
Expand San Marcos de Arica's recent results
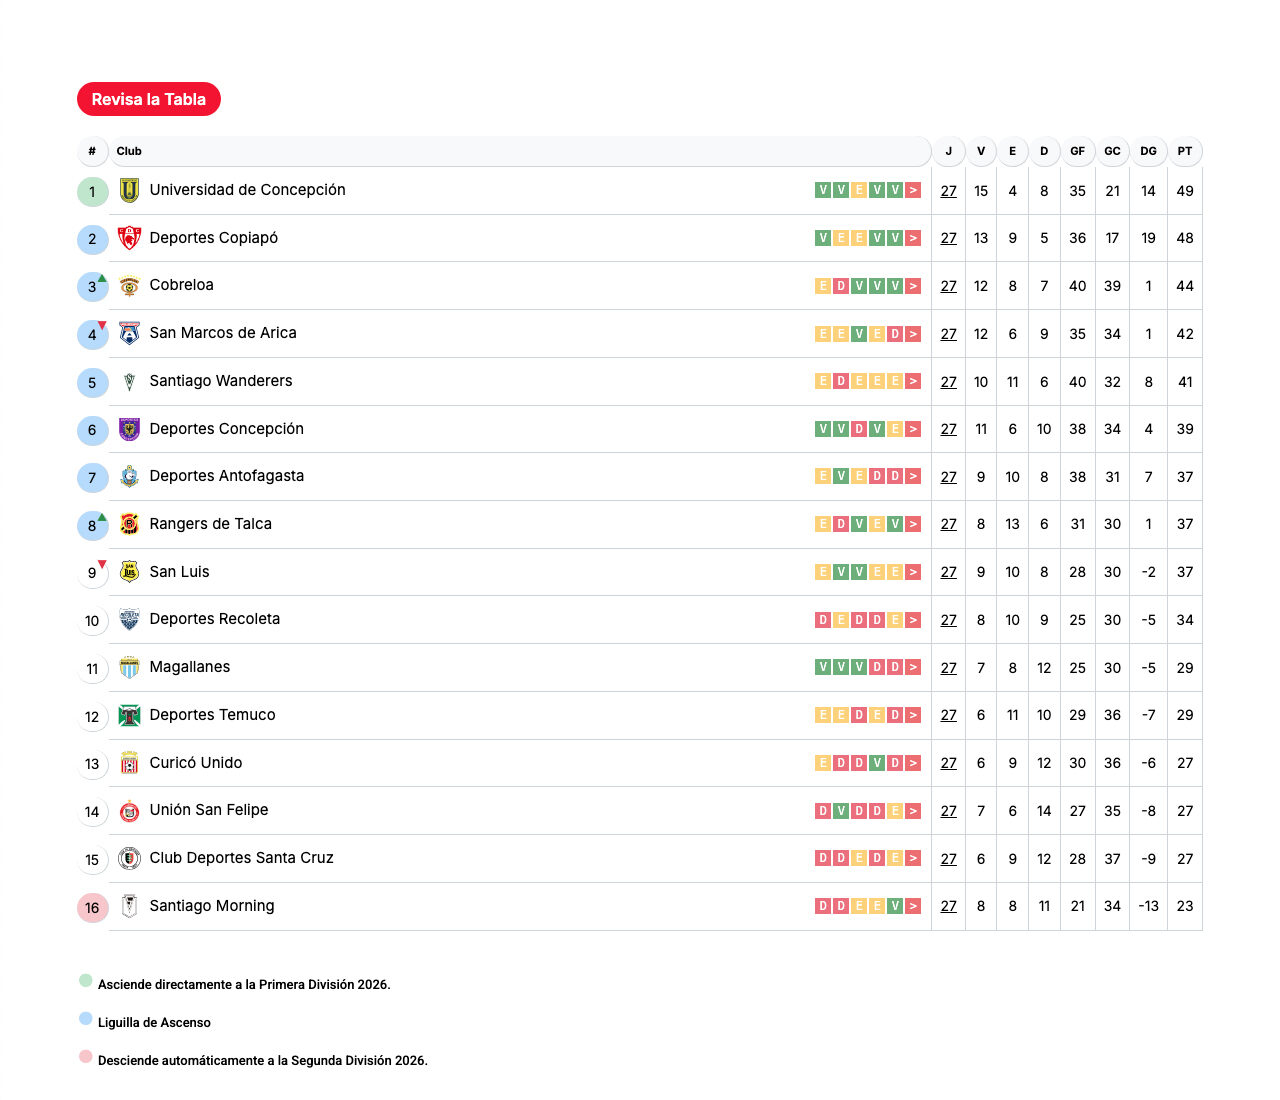(913, 334)
